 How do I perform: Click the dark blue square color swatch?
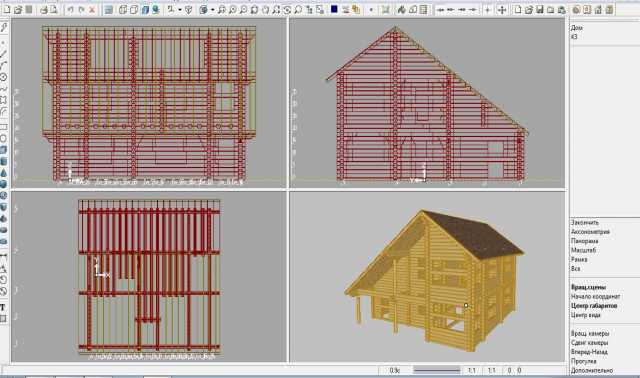coord(334,9)
